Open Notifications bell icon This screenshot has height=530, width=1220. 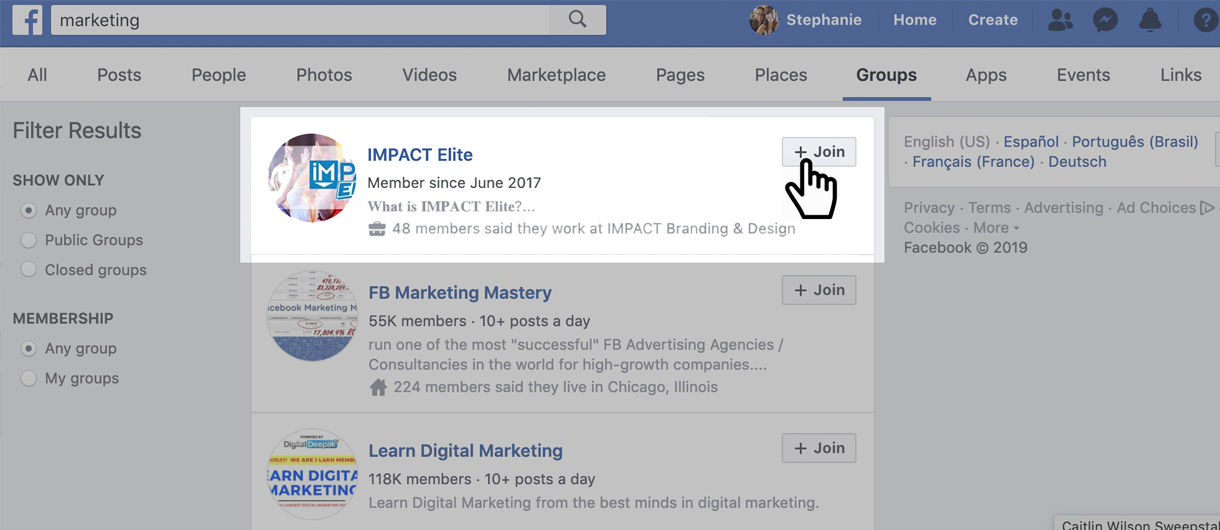(1151, 20)
